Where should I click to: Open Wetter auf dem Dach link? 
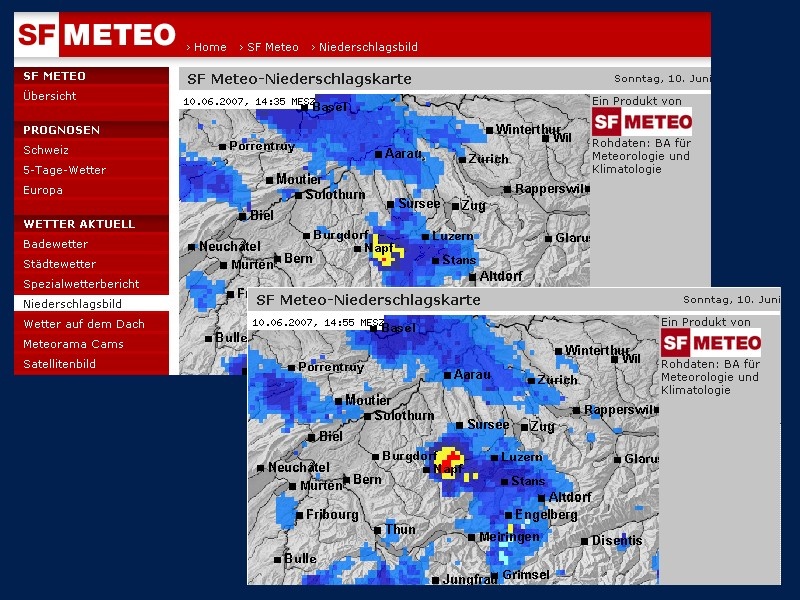pos(84,323)
